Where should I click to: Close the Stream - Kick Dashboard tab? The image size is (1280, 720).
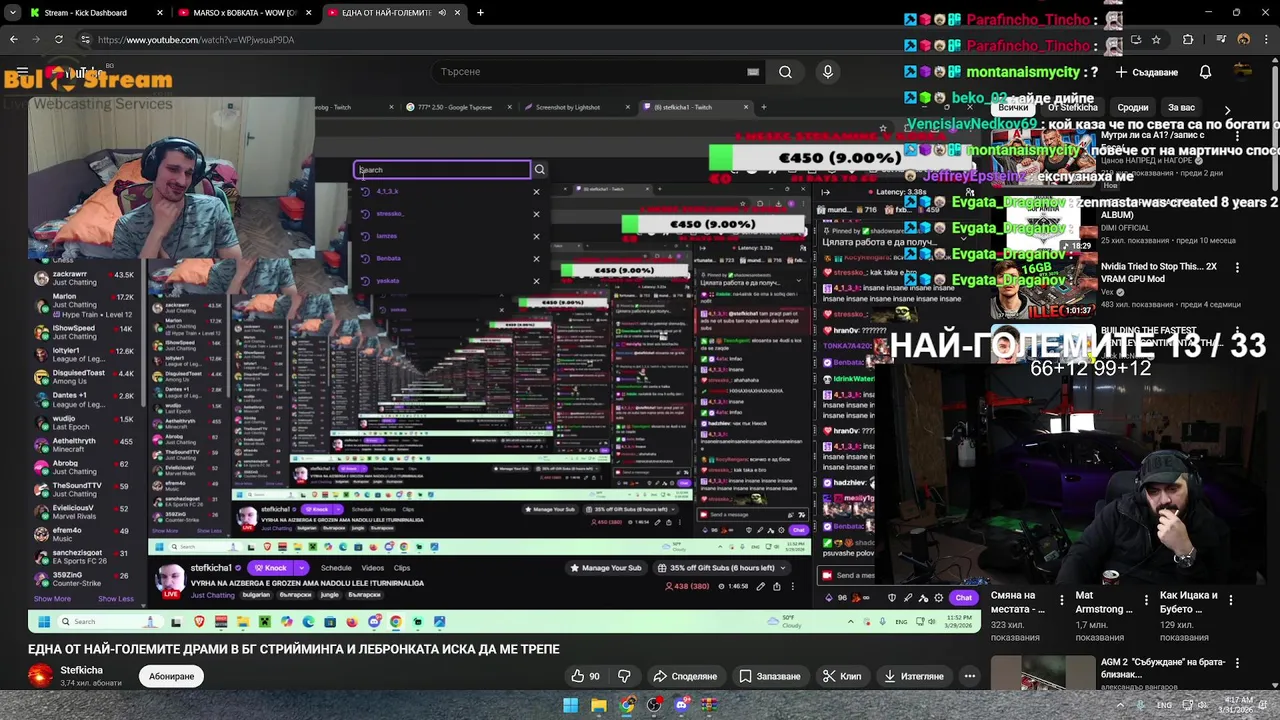click(160, 13)
